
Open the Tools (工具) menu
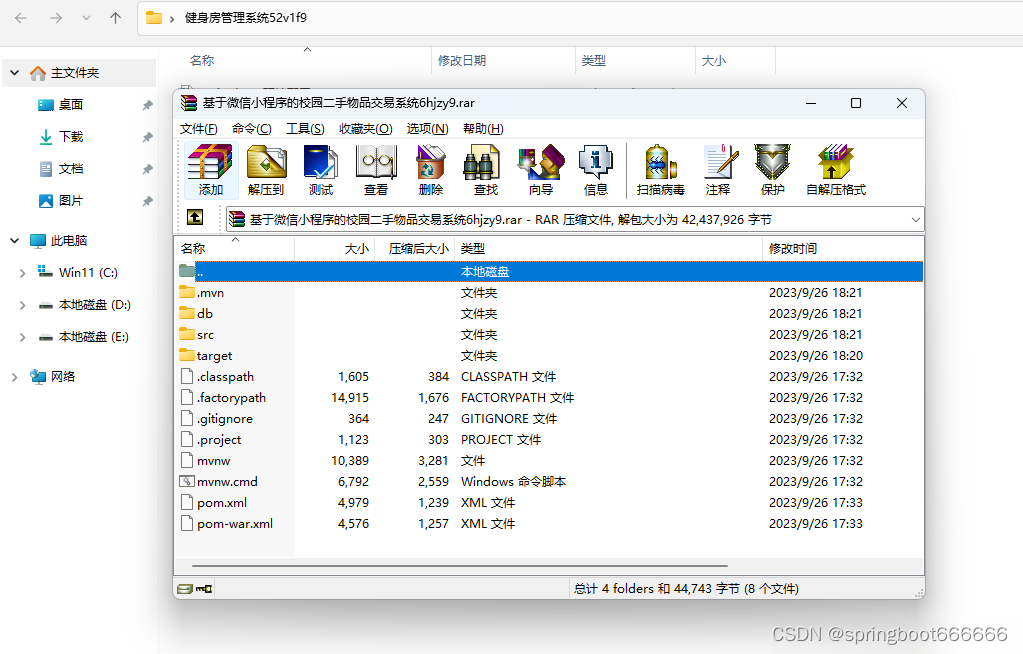click(305, 129)
